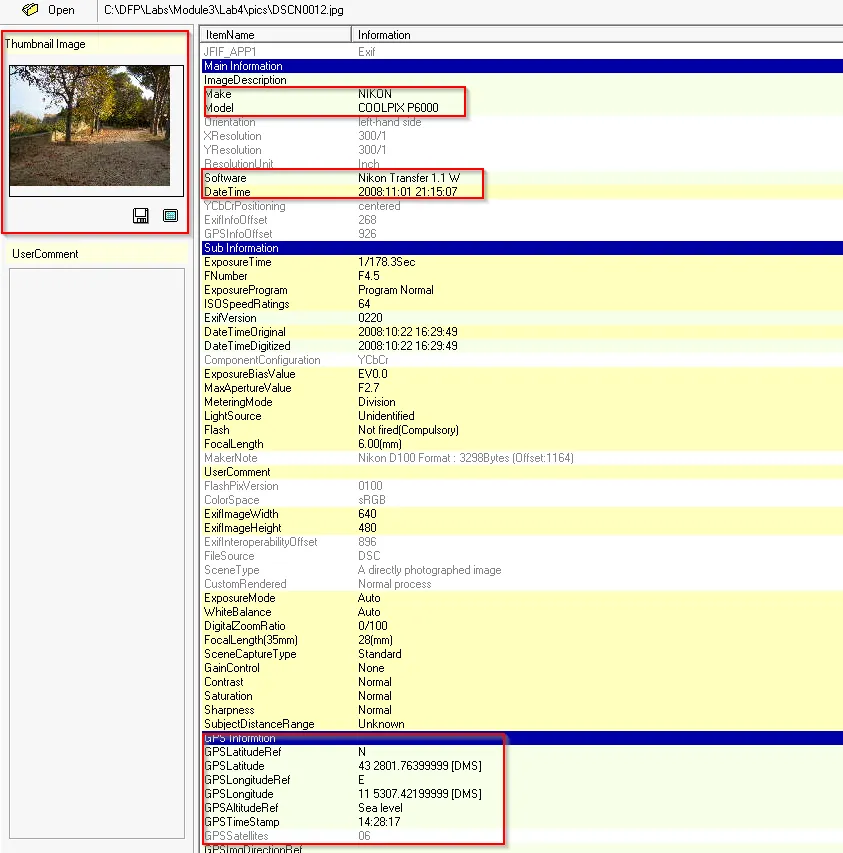Image resolution: width=843 pixels, height=853 pixels.
Task: Click the monitor icon below the thumbnail
Action: [170, 215]
